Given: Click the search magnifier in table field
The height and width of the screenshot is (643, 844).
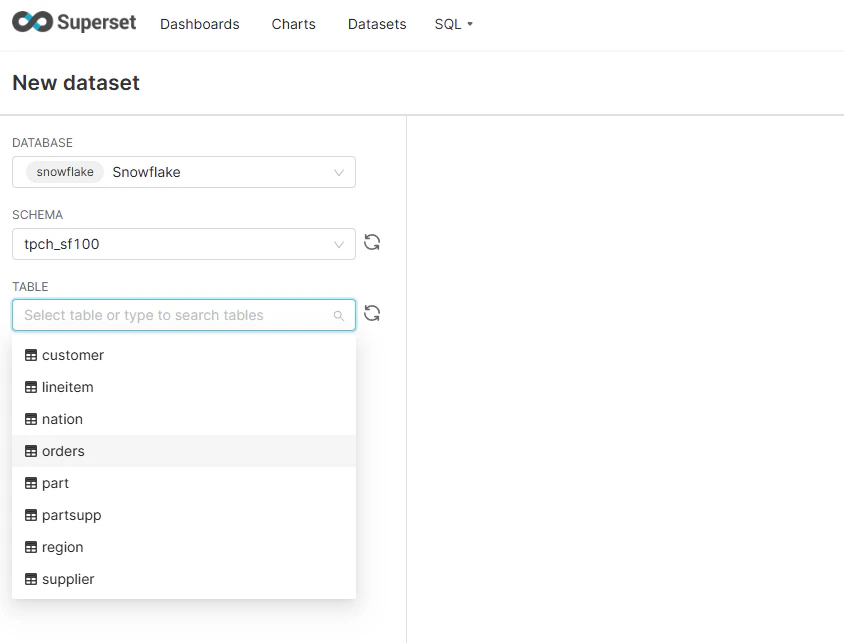Looking at the screenshot, I should 339,315.
